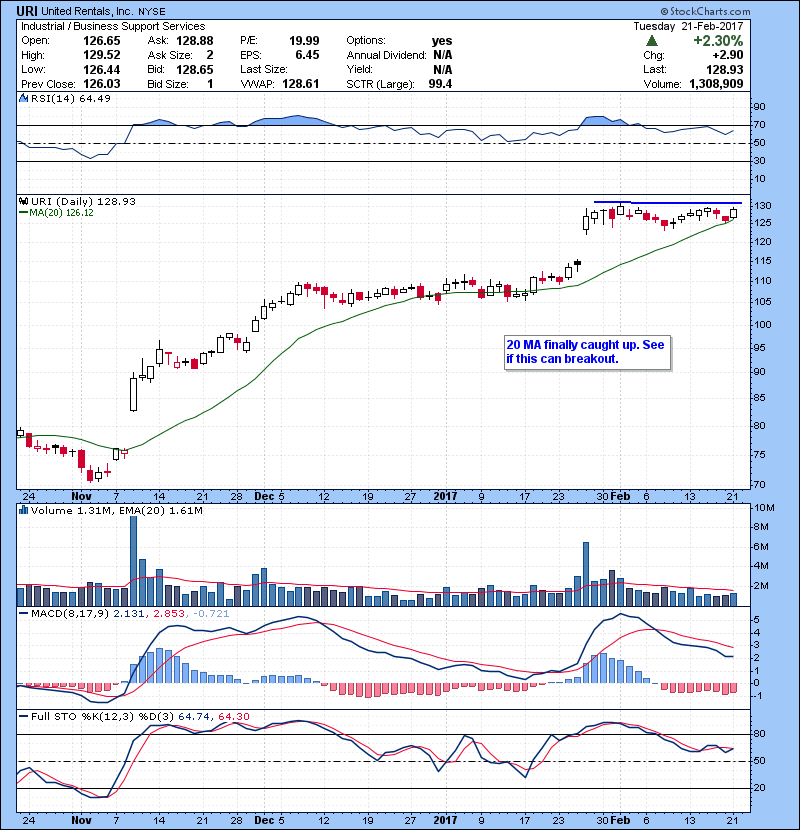
Task: Click the 10M volume axis label
Action: tap(764, 508)
